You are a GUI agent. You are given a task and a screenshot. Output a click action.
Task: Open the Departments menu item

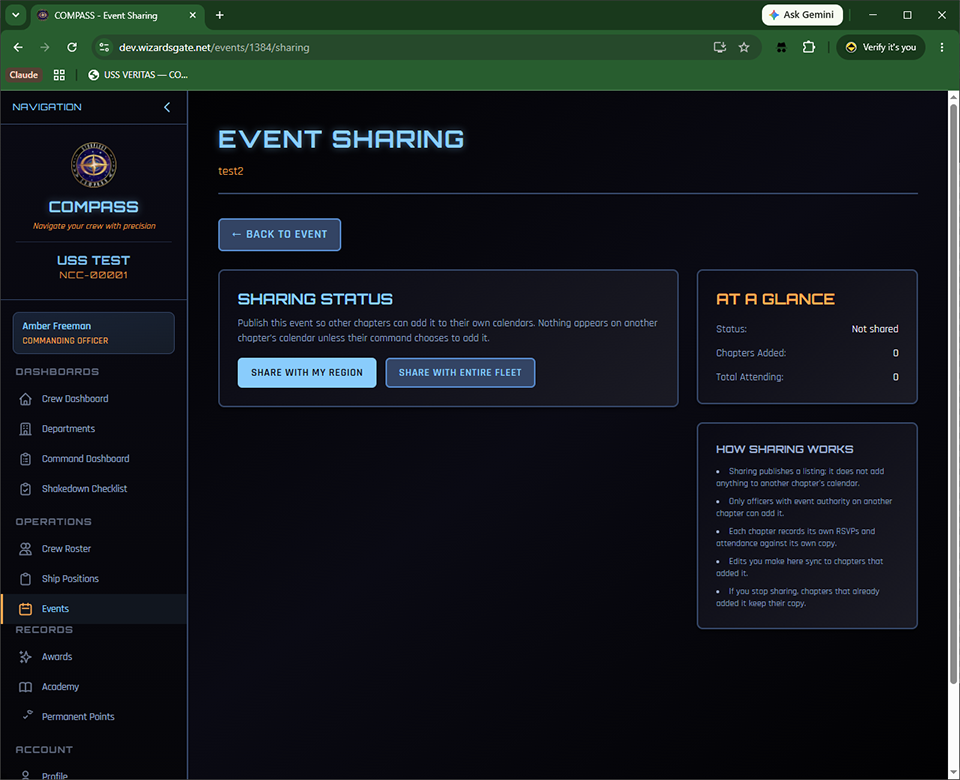point(94,429)
